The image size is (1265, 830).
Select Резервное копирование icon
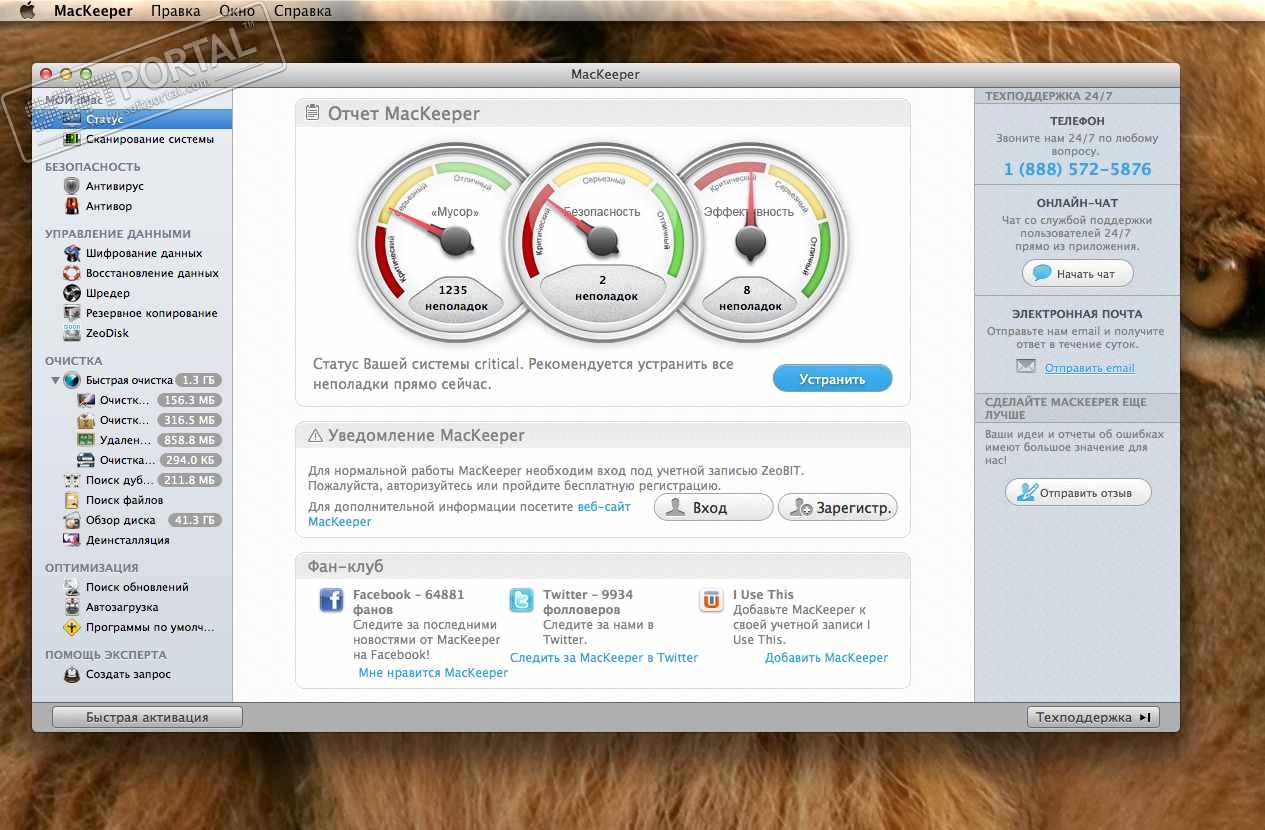click(x=71, y=313)
